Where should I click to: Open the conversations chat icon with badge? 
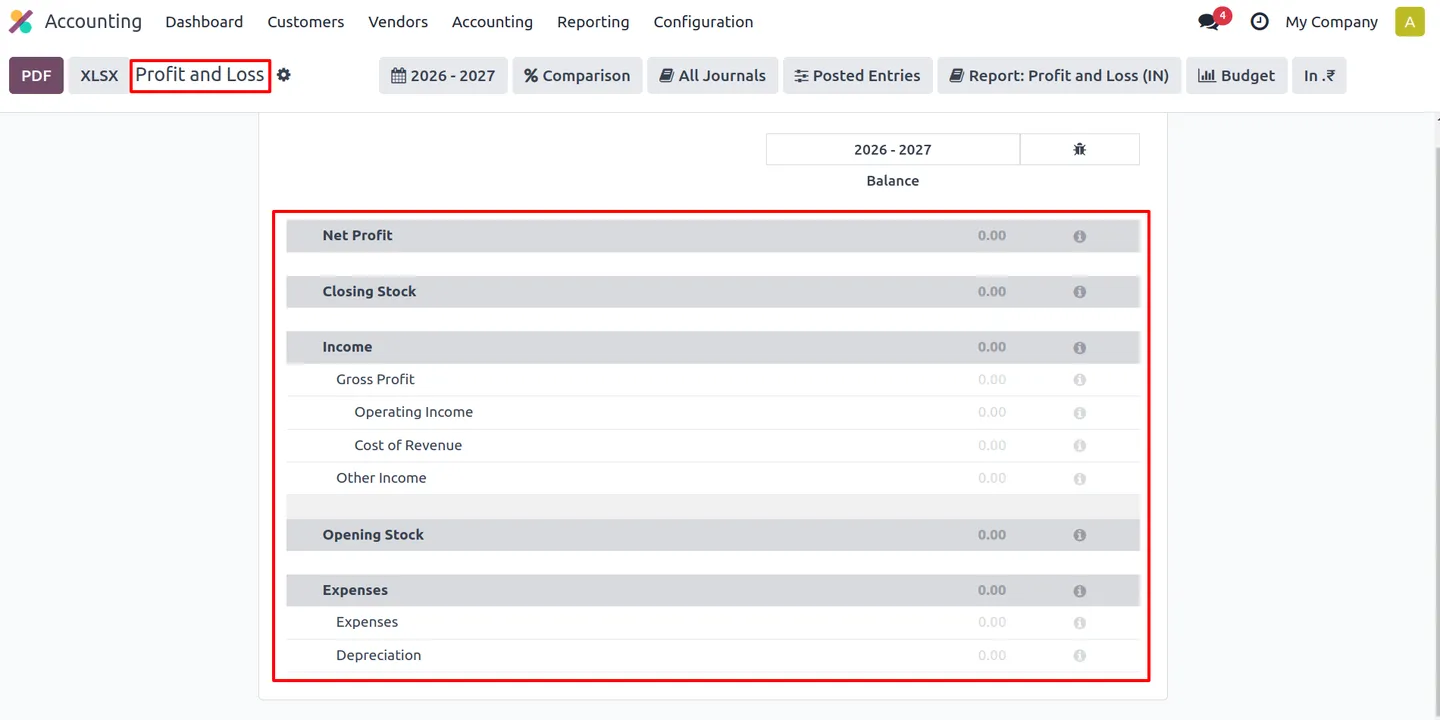(1212, 20)
